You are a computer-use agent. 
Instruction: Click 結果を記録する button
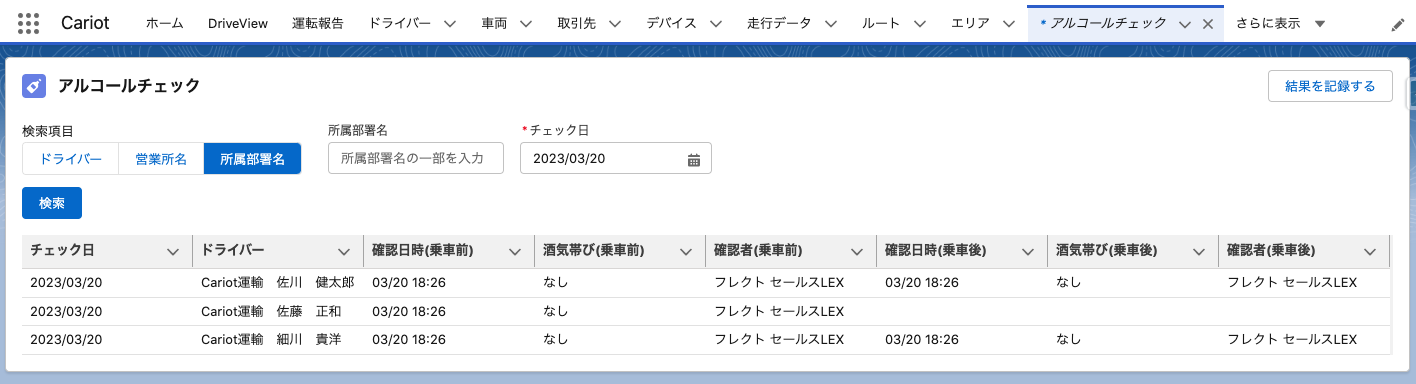pos(1330,87)
